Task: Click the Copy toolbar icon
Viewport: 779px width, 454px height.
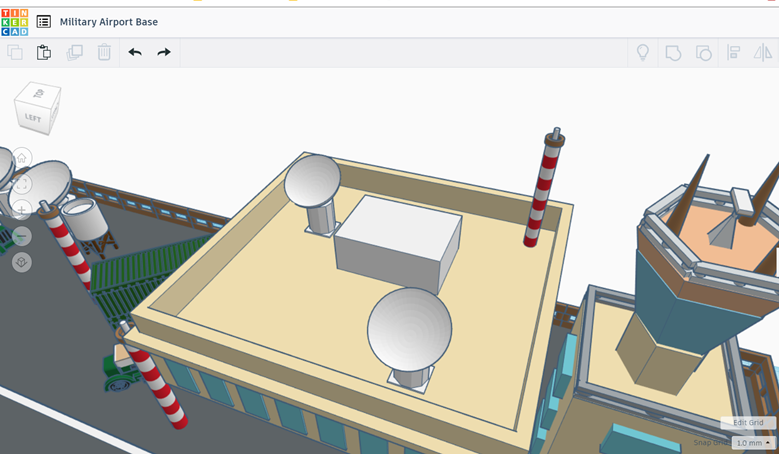Action: pyautogui.click(x=15, y=52)
